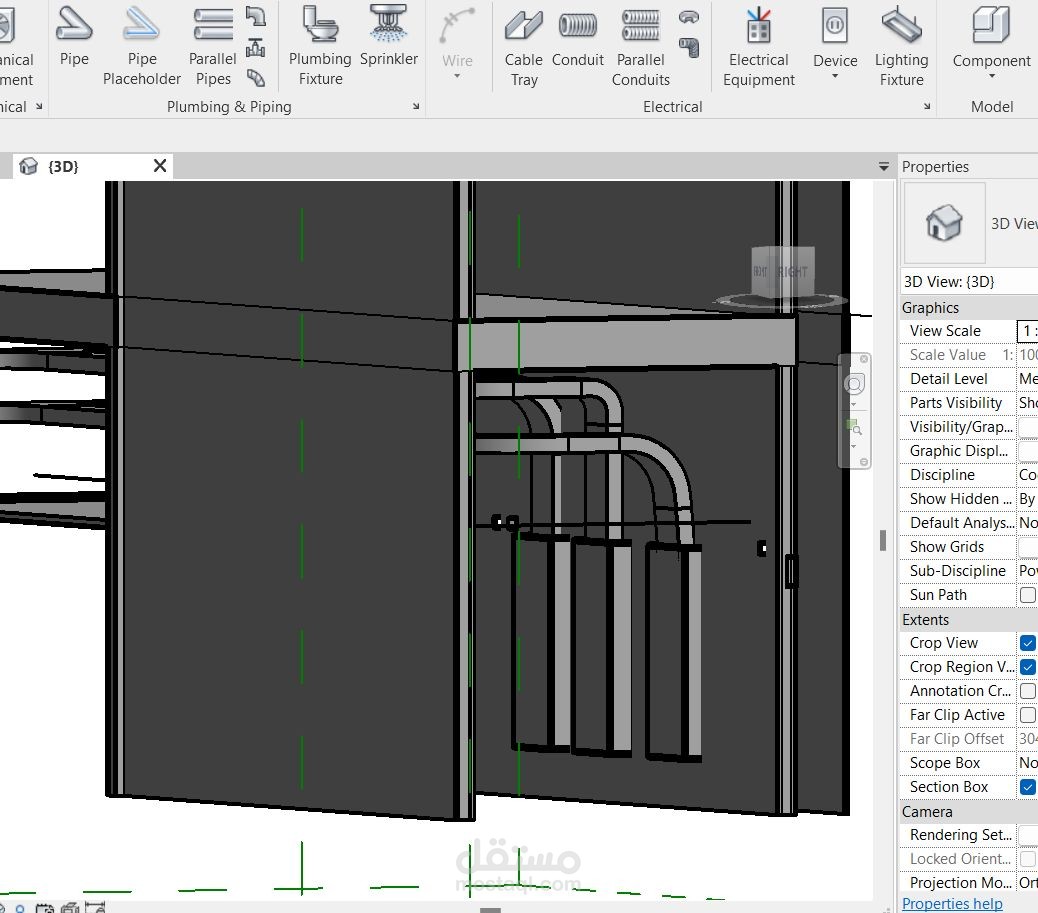Open the 3D View: {3D} selector
The height and width of the screenshot is (913, 1038).
coord(969,282)
